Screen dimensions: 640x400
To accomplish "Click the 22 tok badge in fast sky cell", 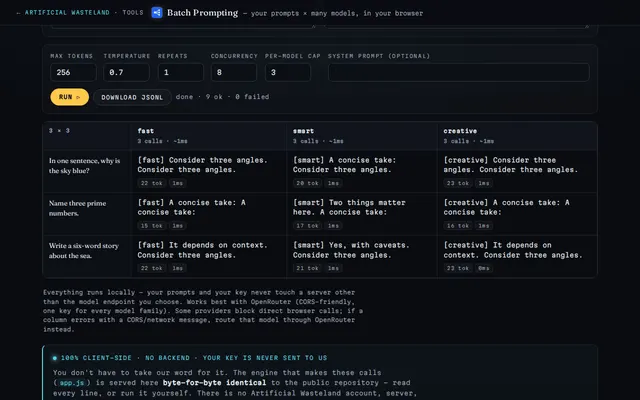I will pyautogui.click(x=151, y=183).
